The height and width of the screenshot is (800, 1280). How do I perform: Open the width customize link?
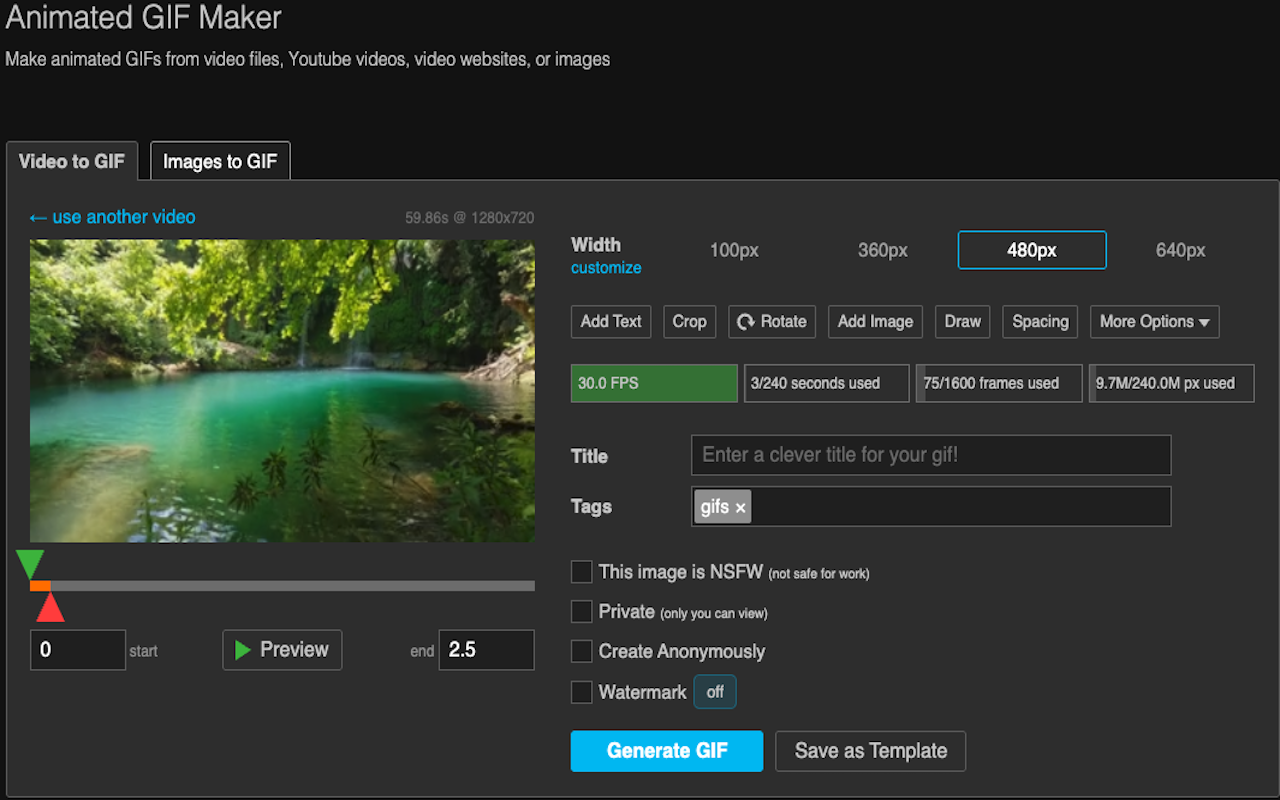(x=606, y=268)
